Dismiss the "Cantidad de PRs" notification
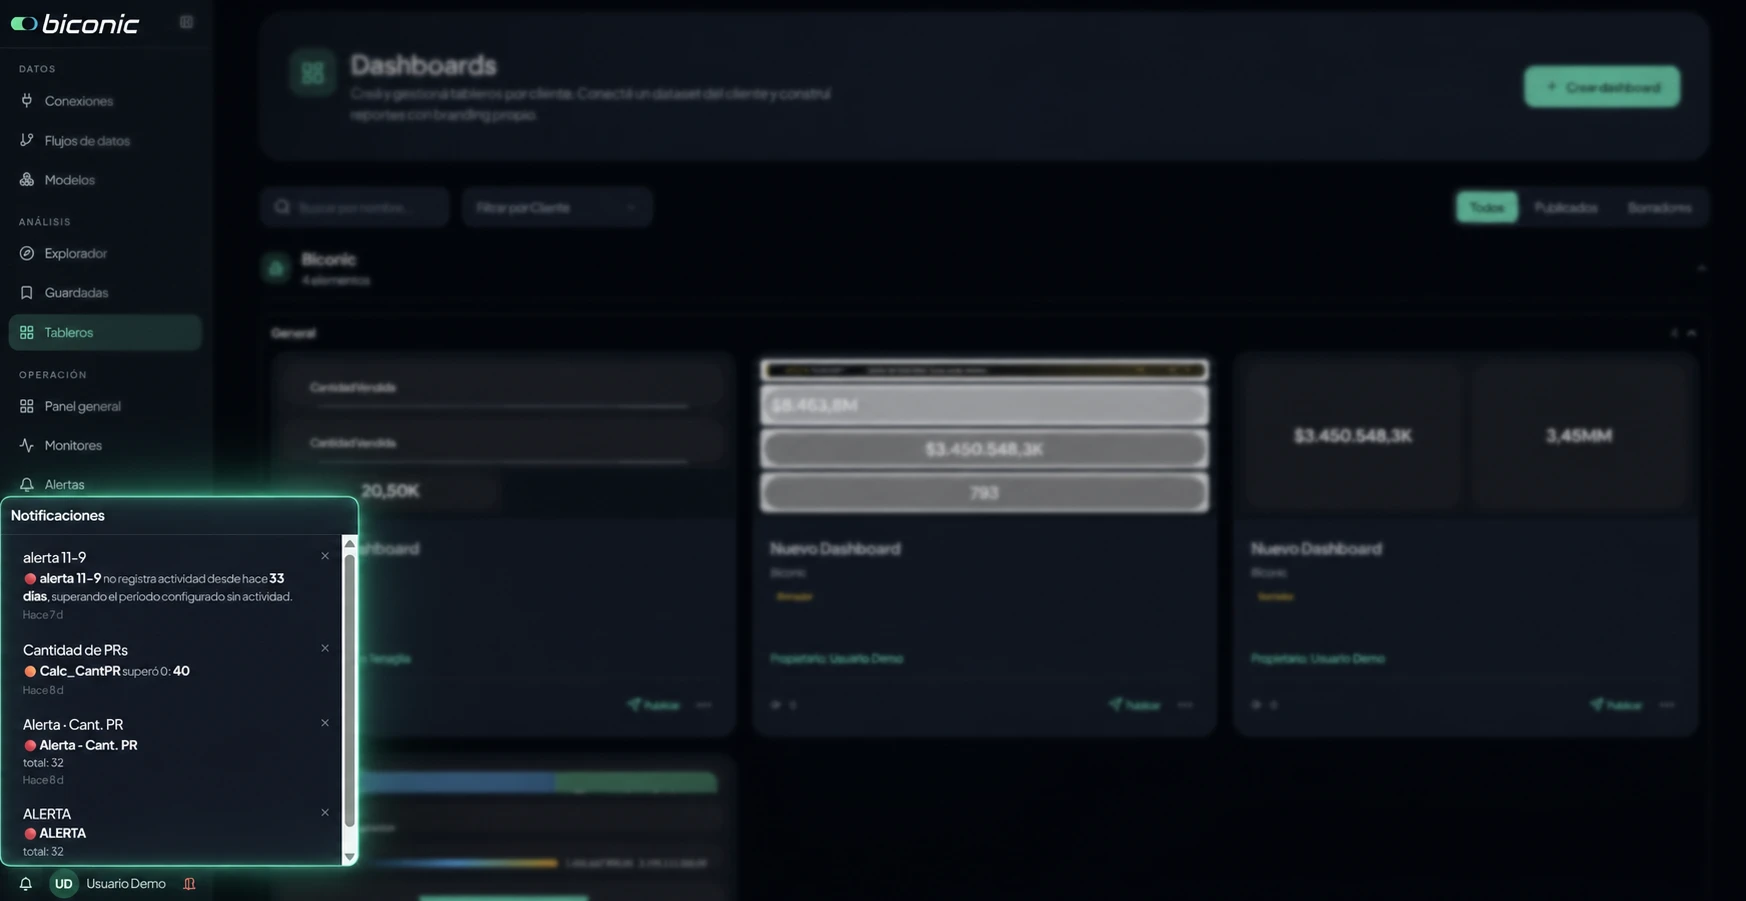This screenshot has width=1746, height=901. 325,648
